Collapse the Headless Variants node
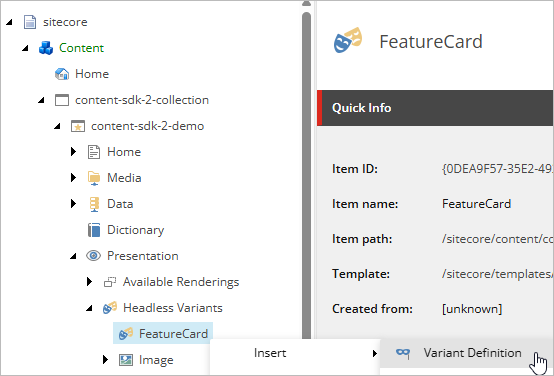Viewport: 554px width, 376px height. 89,308
